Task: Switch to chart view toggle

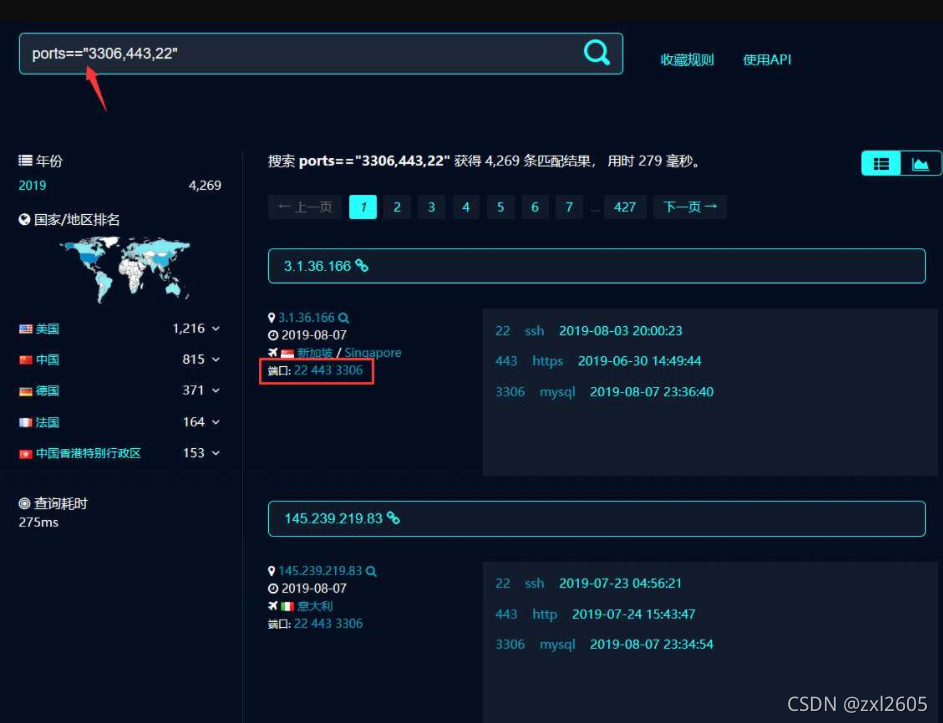Action: (920, 164)
